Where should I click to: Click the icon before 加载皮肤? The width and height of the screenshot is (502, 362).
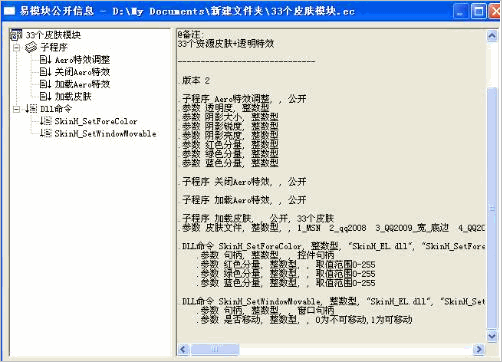pos(46,96)
